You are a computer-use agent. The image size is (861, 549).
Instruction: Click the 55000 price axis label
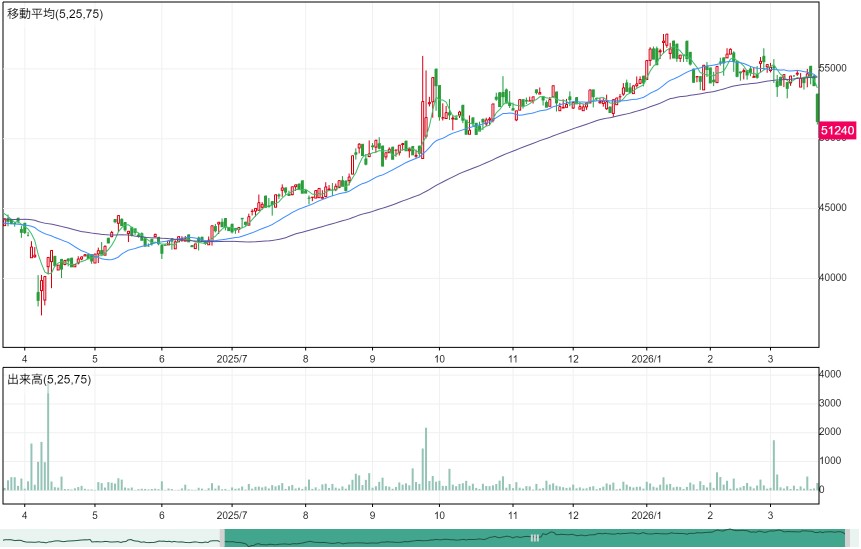(833, 68)
